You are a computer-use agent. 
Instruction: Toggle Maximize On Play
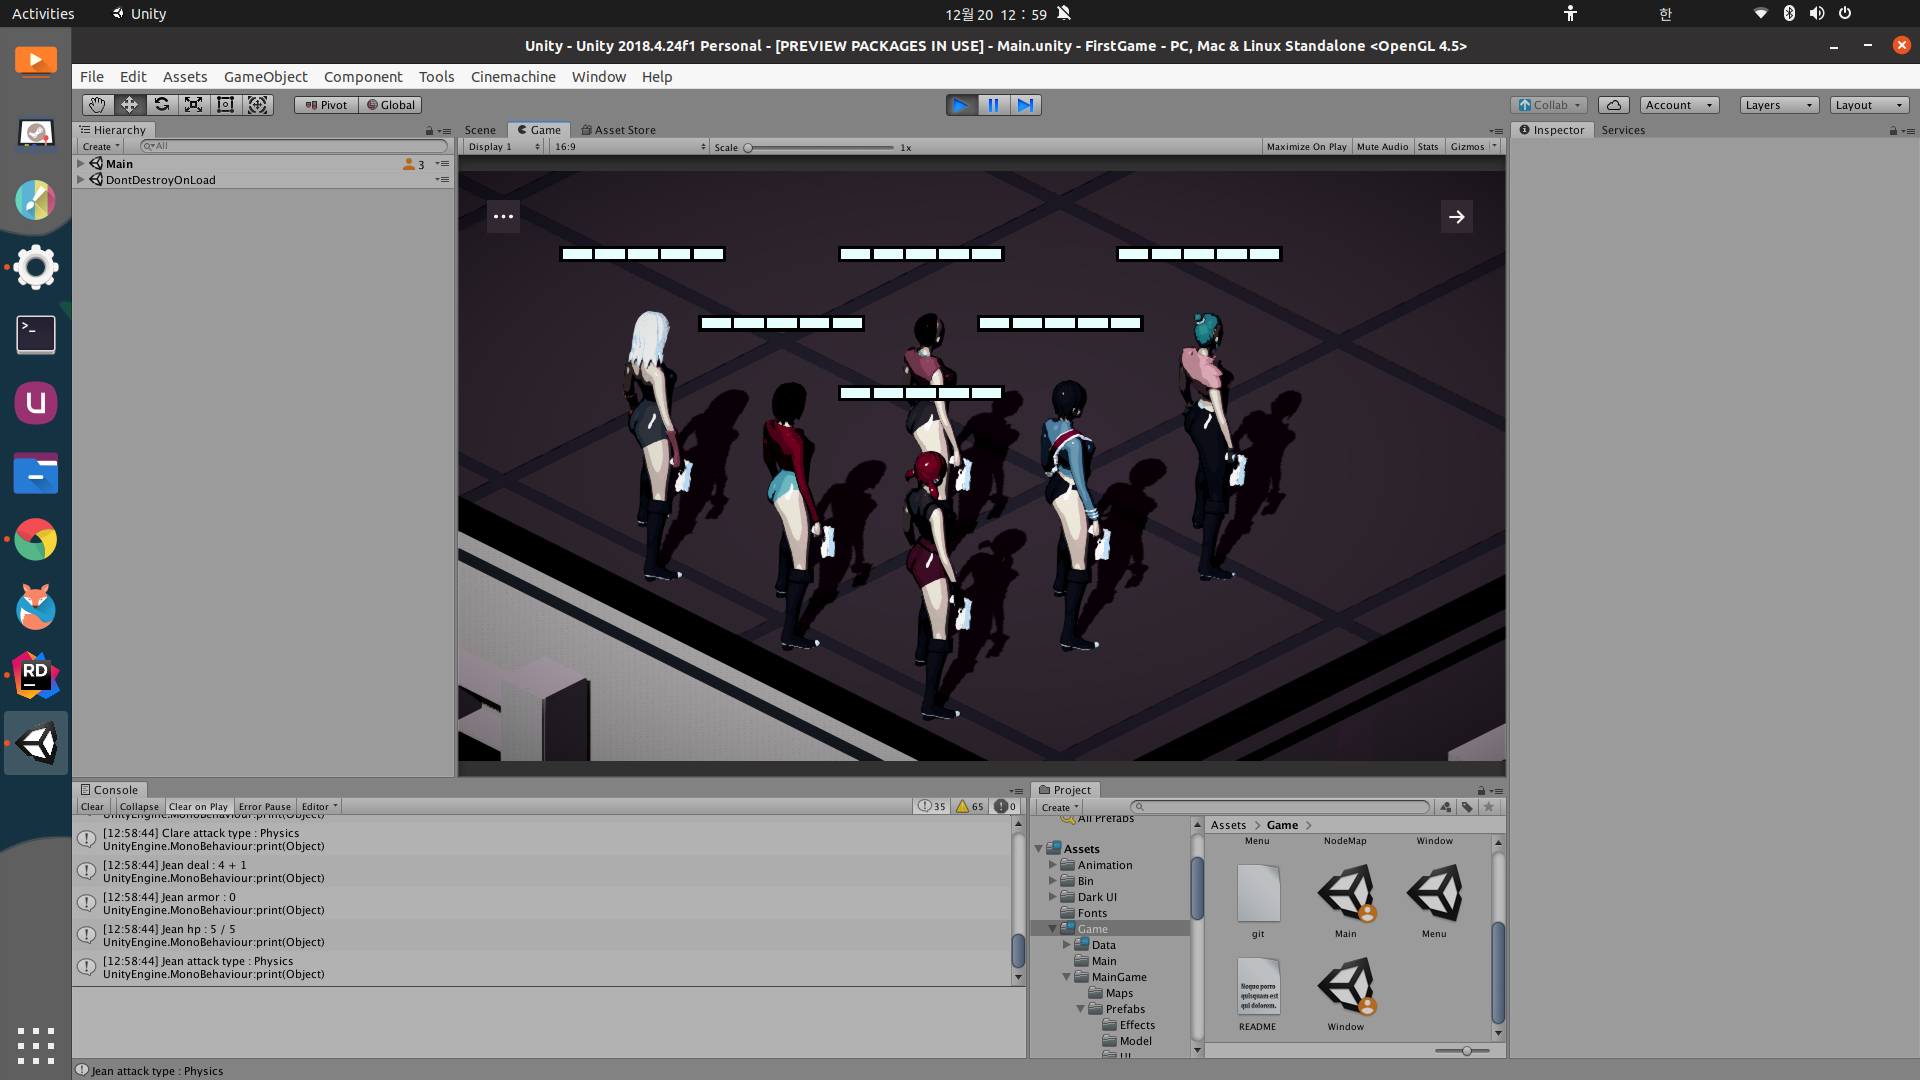pos(1306,147)
